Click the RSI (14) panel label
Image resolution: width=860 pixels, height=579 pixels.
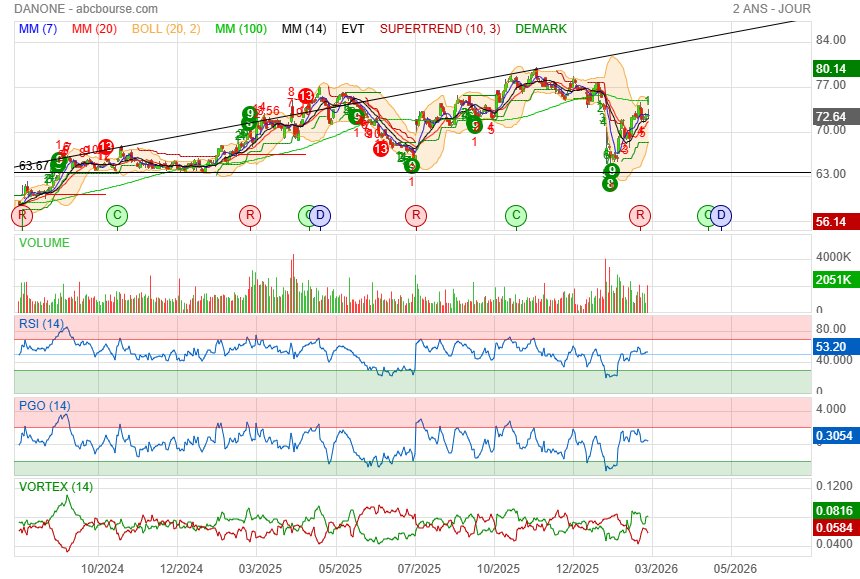click(x=41, y=323)
